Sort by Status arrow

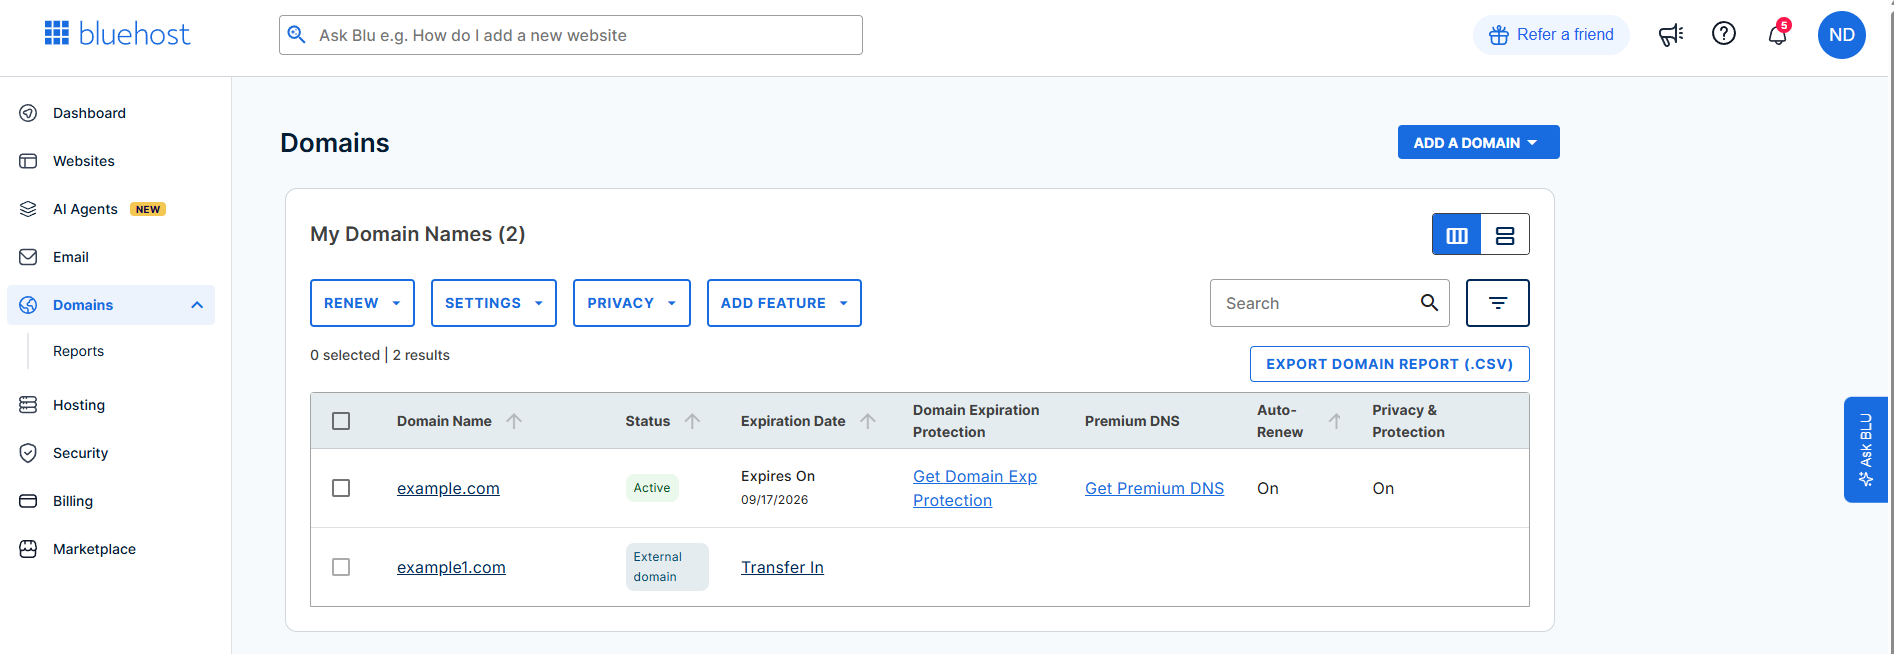point(692,421)
